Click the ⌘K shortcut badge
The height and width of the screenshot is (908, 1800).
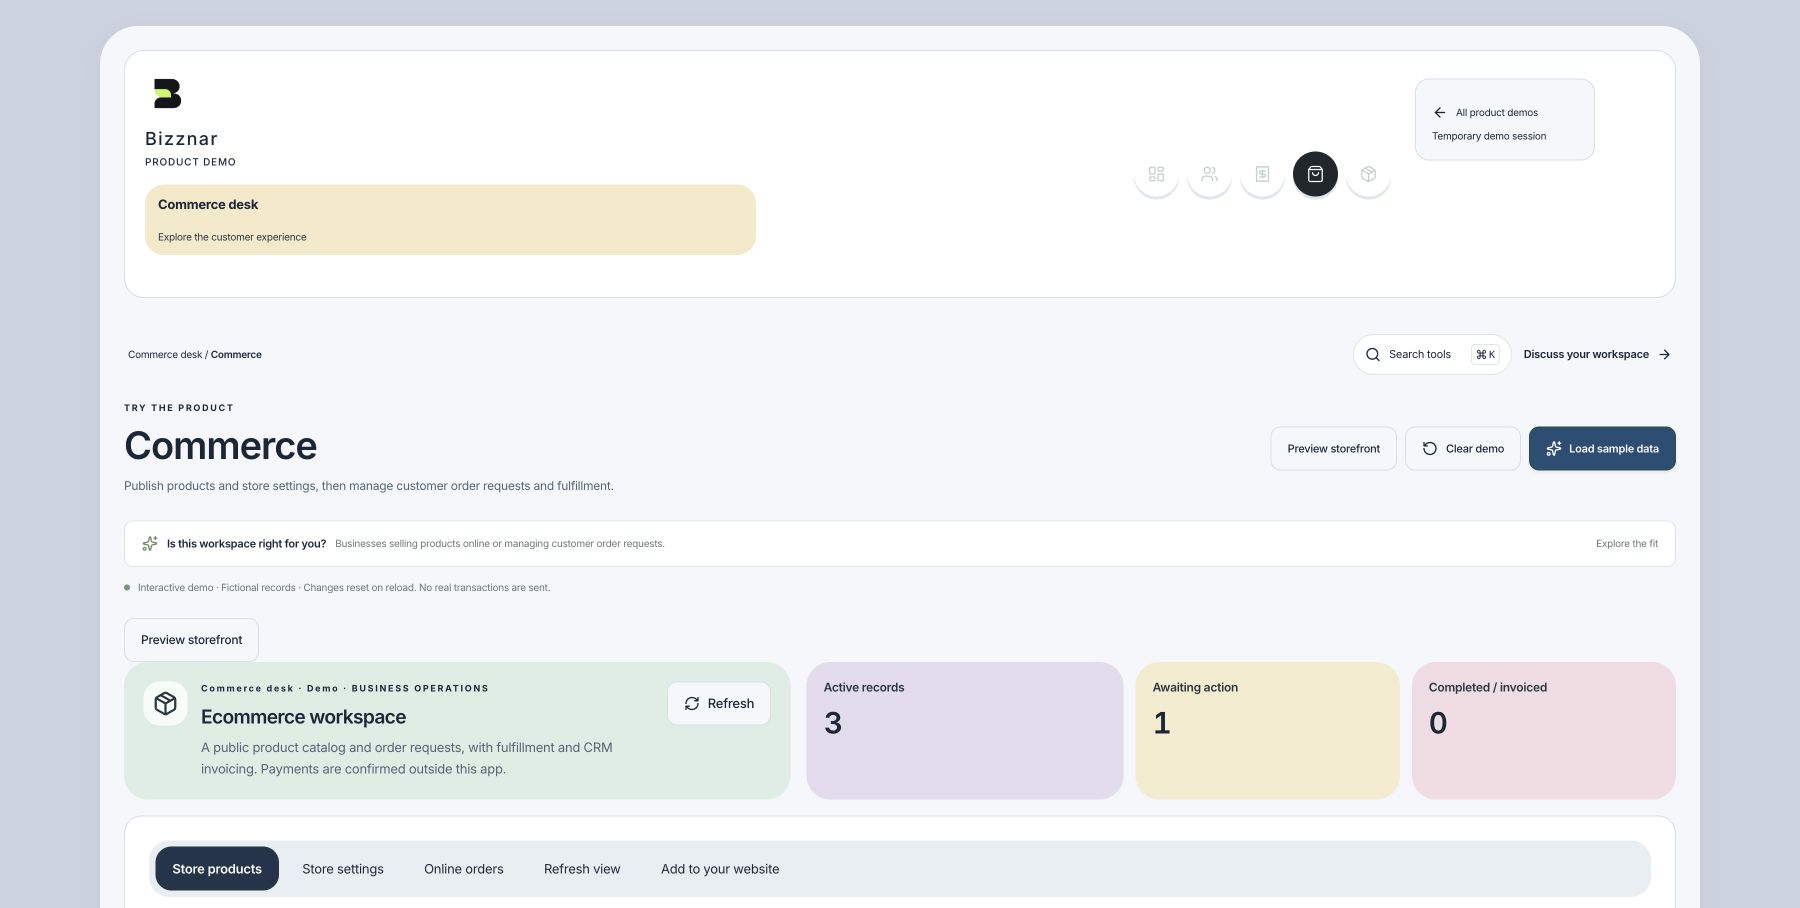click(1485, 354)
